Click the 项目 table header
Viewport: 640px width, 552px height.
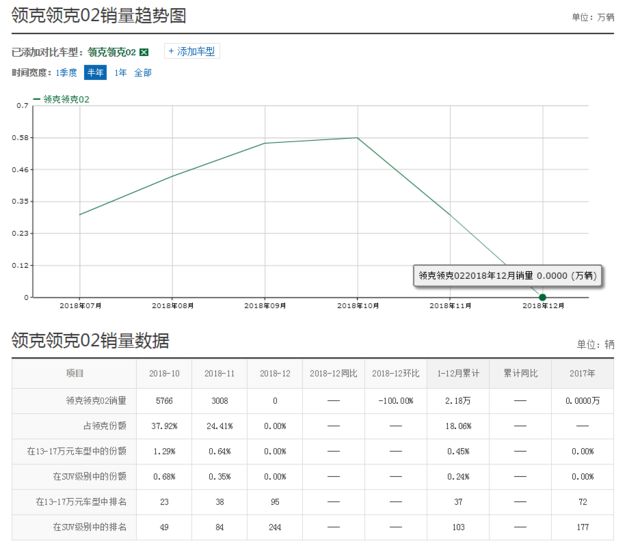74,373
